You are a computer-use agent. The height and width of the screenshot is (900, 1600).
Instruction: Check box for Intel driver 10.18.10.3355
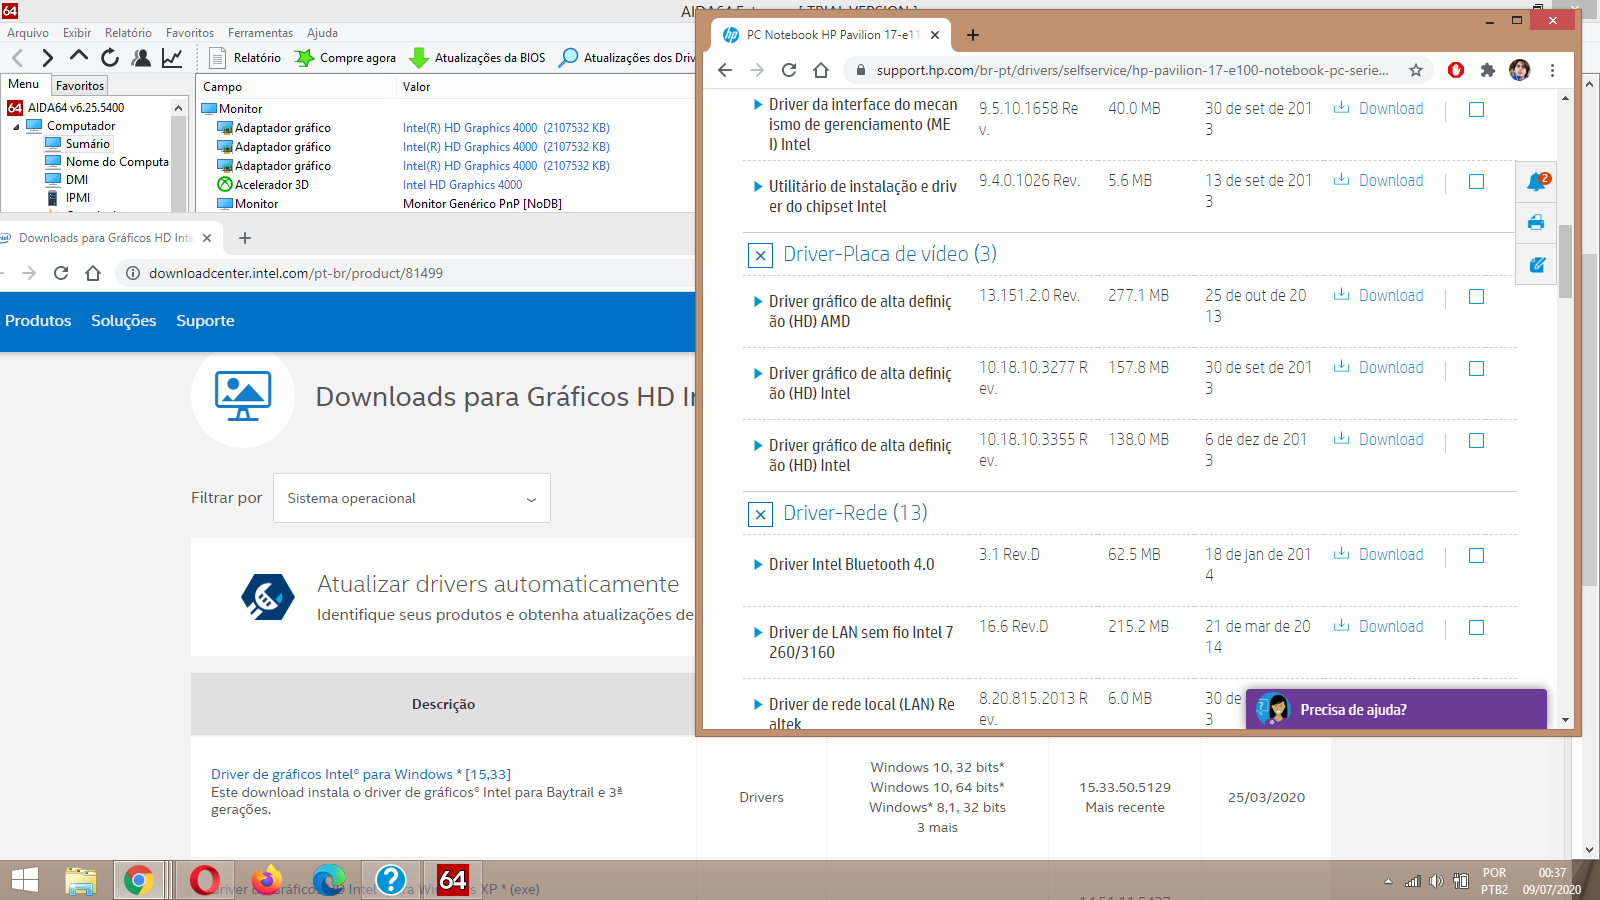click(1476, 441)
